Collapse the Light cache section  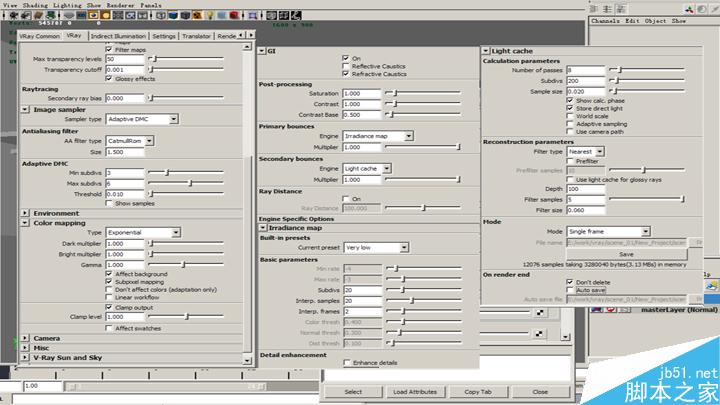(486, 51)
